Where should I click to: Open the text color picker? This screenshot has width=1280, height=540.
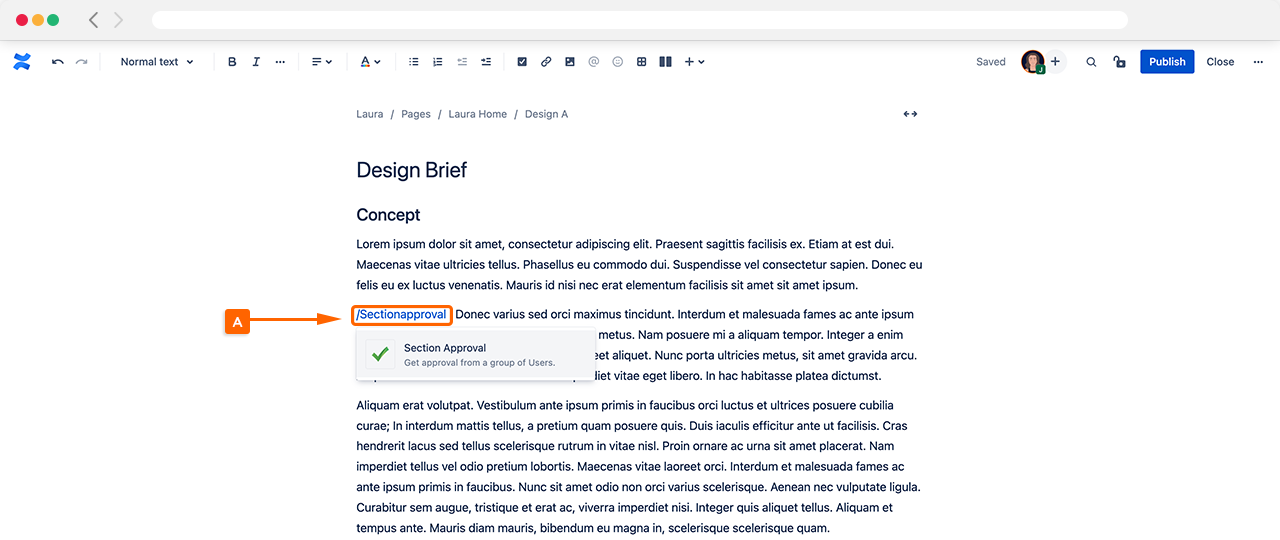pyautogui.click(x=369, y=62)
